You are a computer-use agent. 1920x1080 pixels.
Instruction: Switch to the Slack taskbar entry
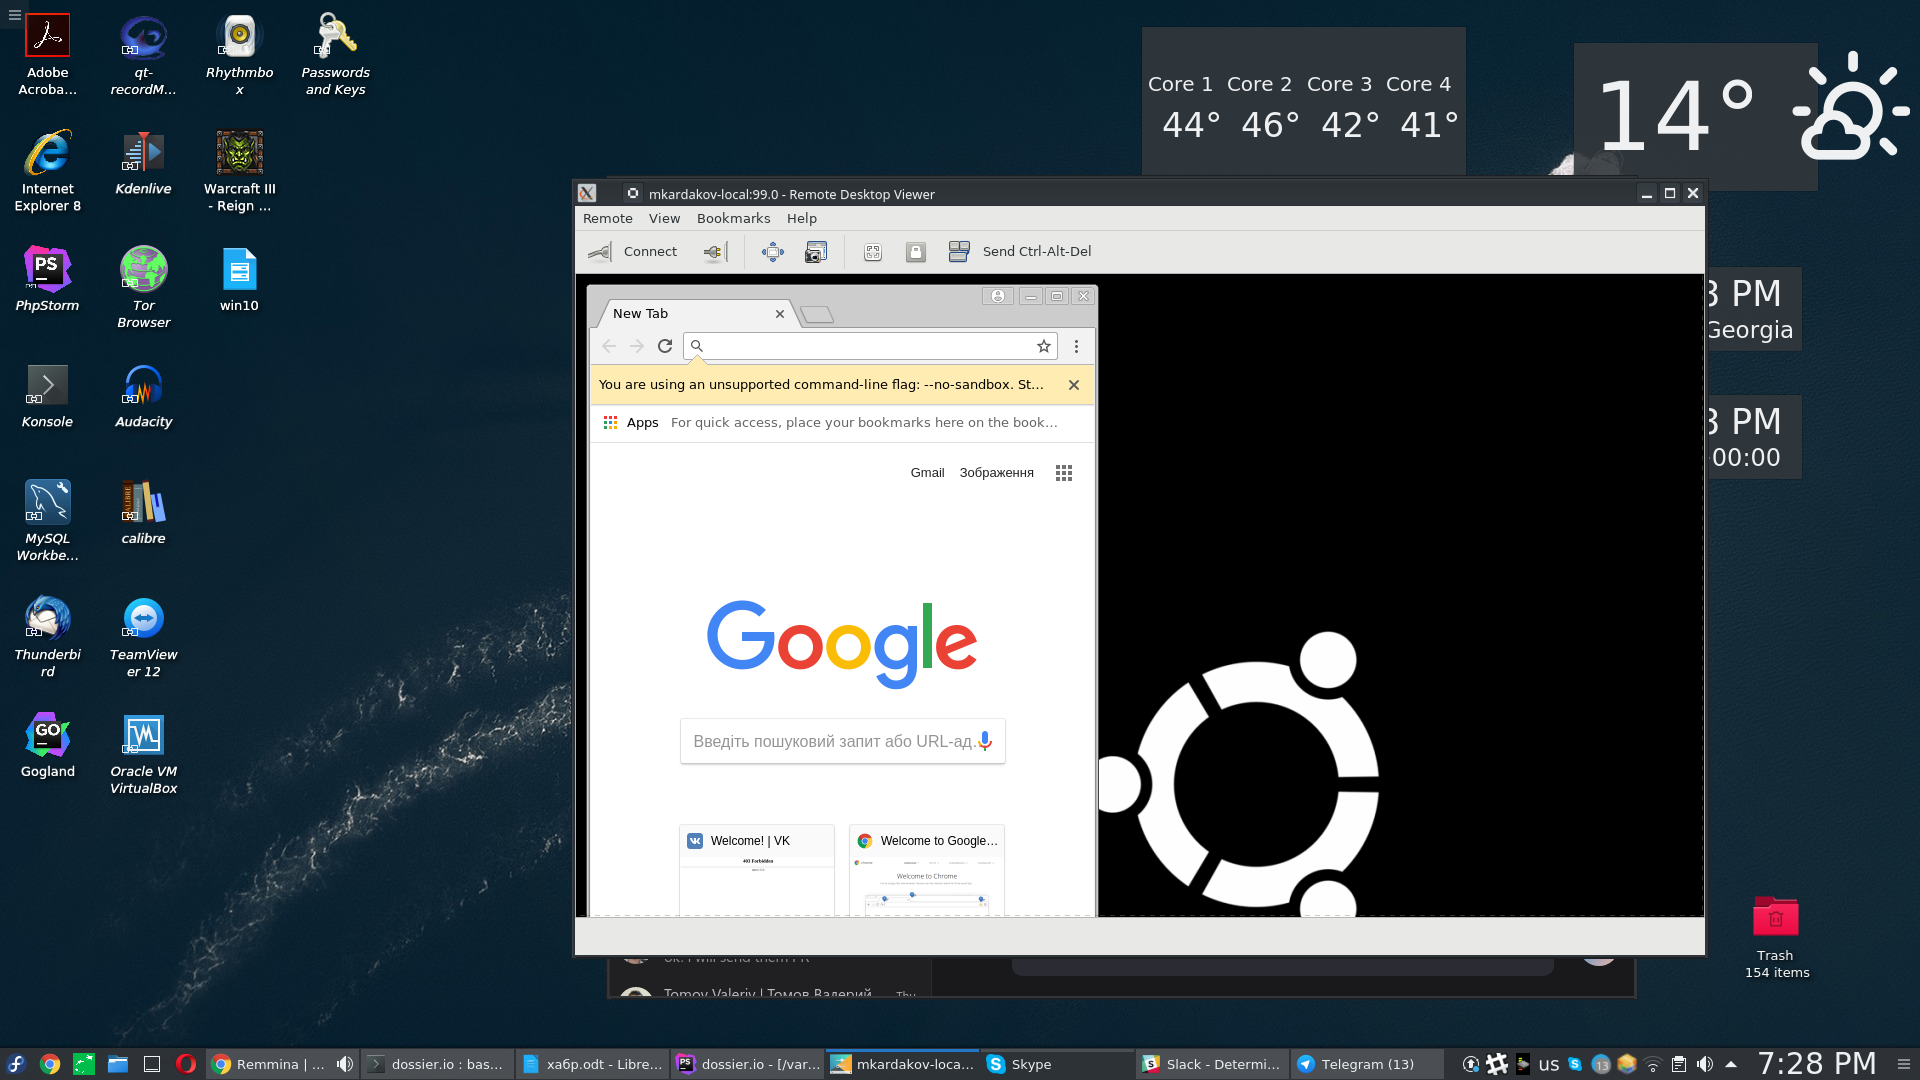1212,1064
